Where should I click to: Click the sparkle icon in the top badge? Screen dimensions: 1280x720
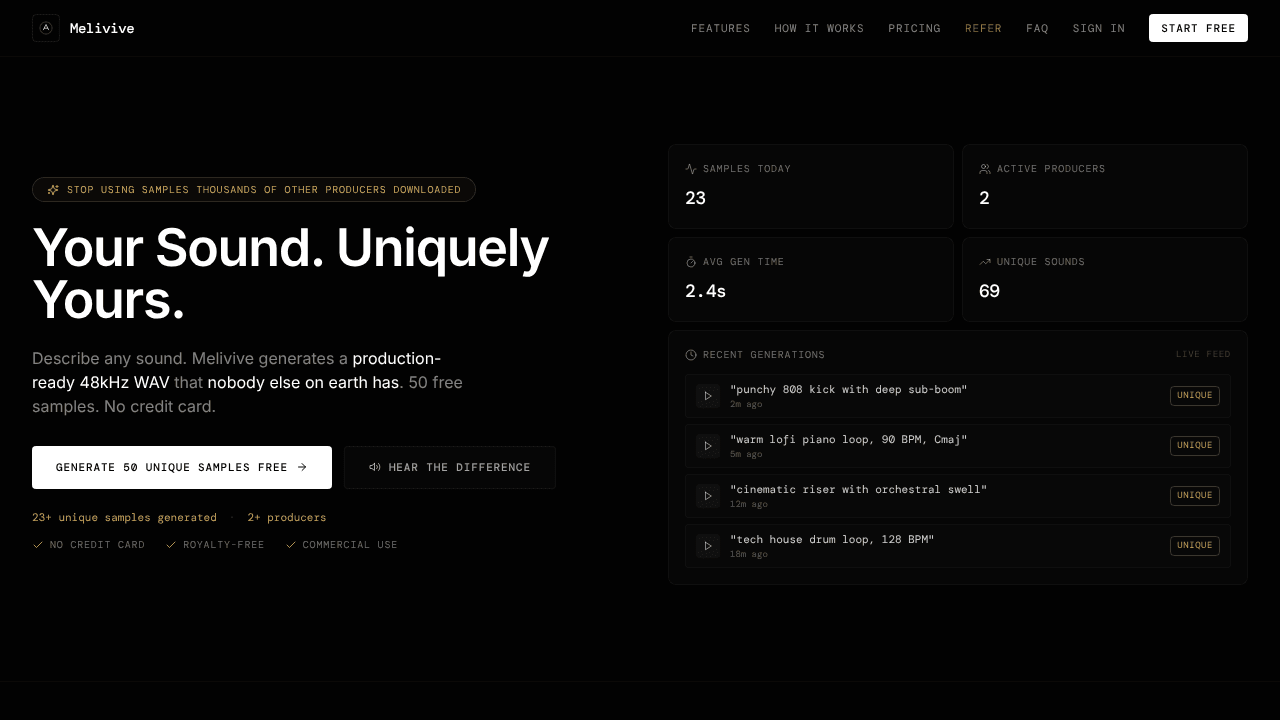tap(53, 190)
